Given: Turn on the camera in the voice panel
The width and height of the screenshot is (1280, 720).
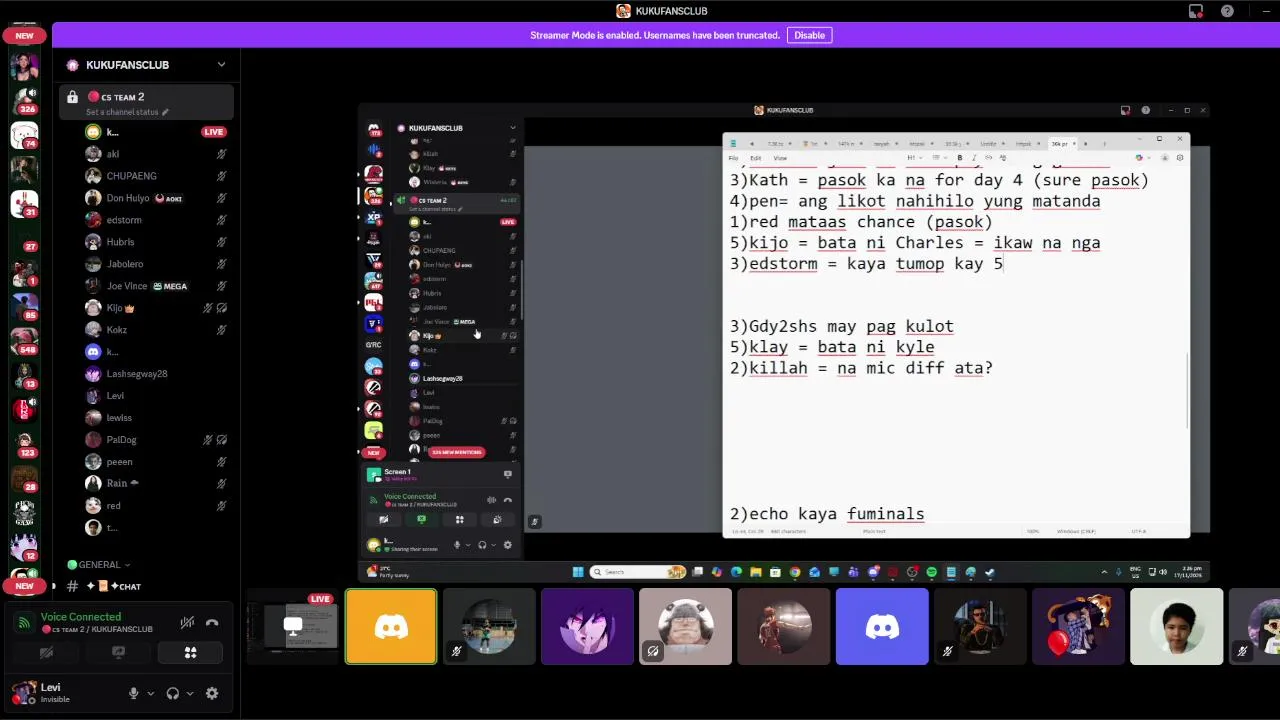Looking at the screenshot, I should [46, 653].
